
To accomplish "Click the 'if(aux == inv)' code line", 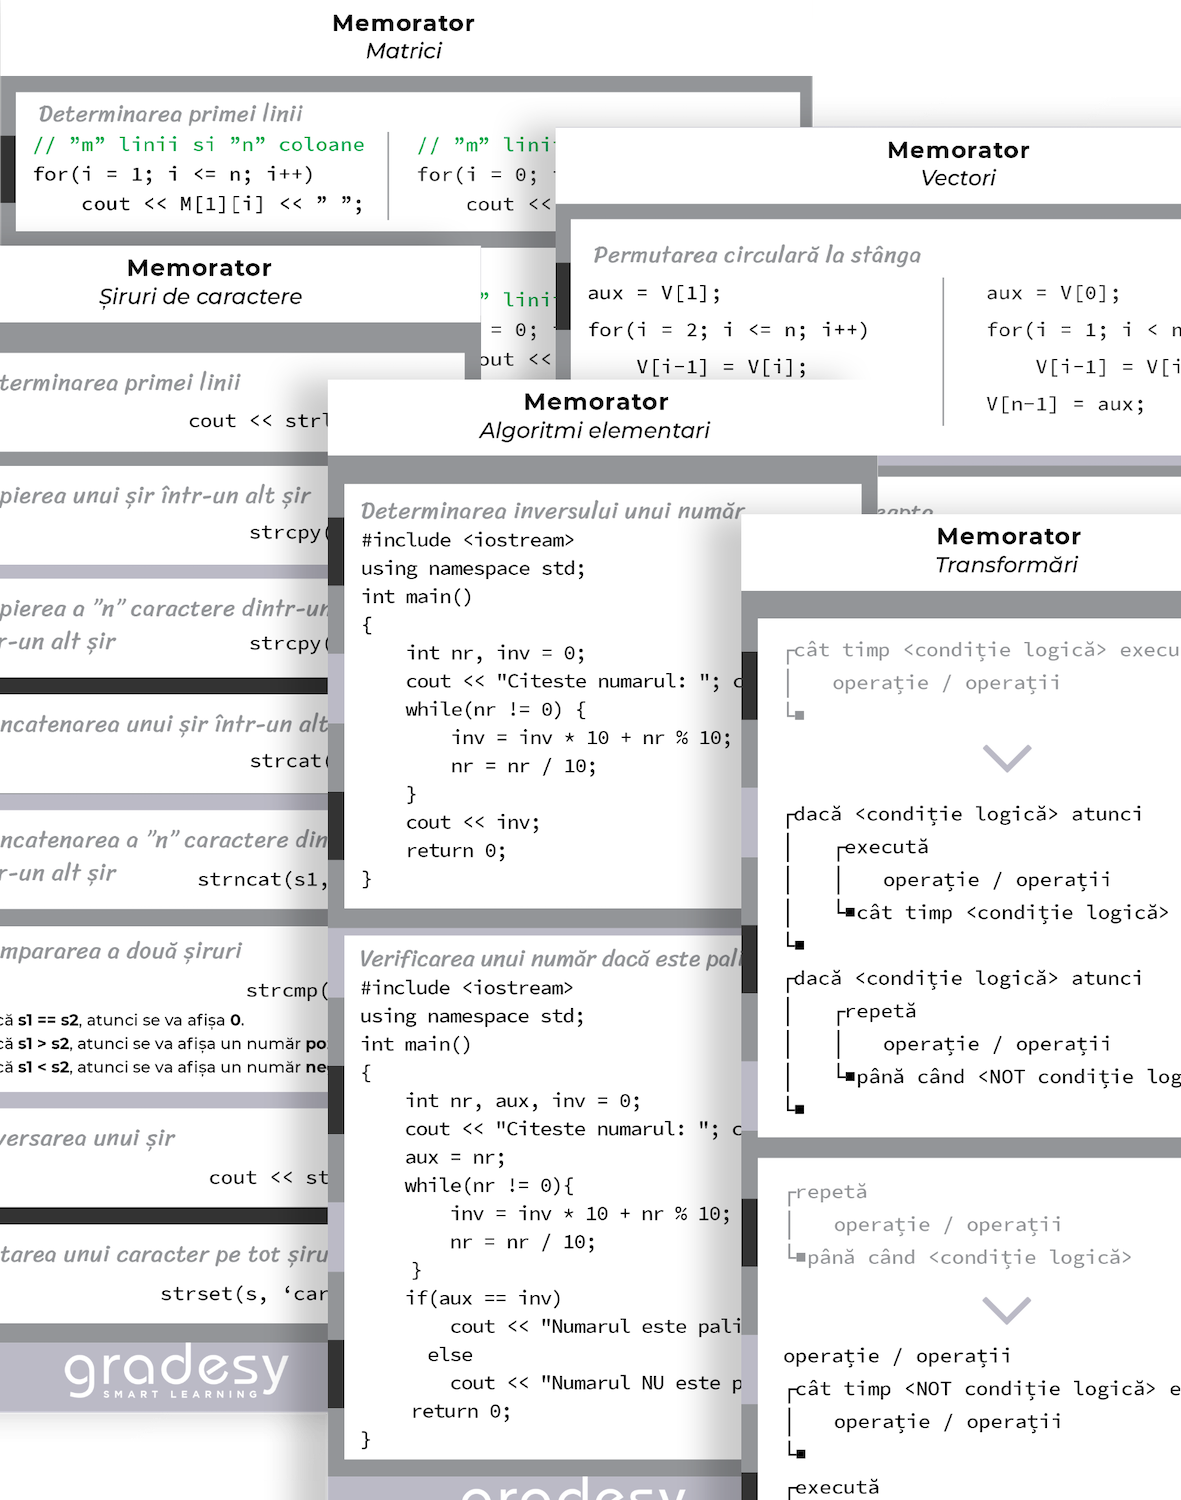I will pyautogui.click(x=482, y=1298).
